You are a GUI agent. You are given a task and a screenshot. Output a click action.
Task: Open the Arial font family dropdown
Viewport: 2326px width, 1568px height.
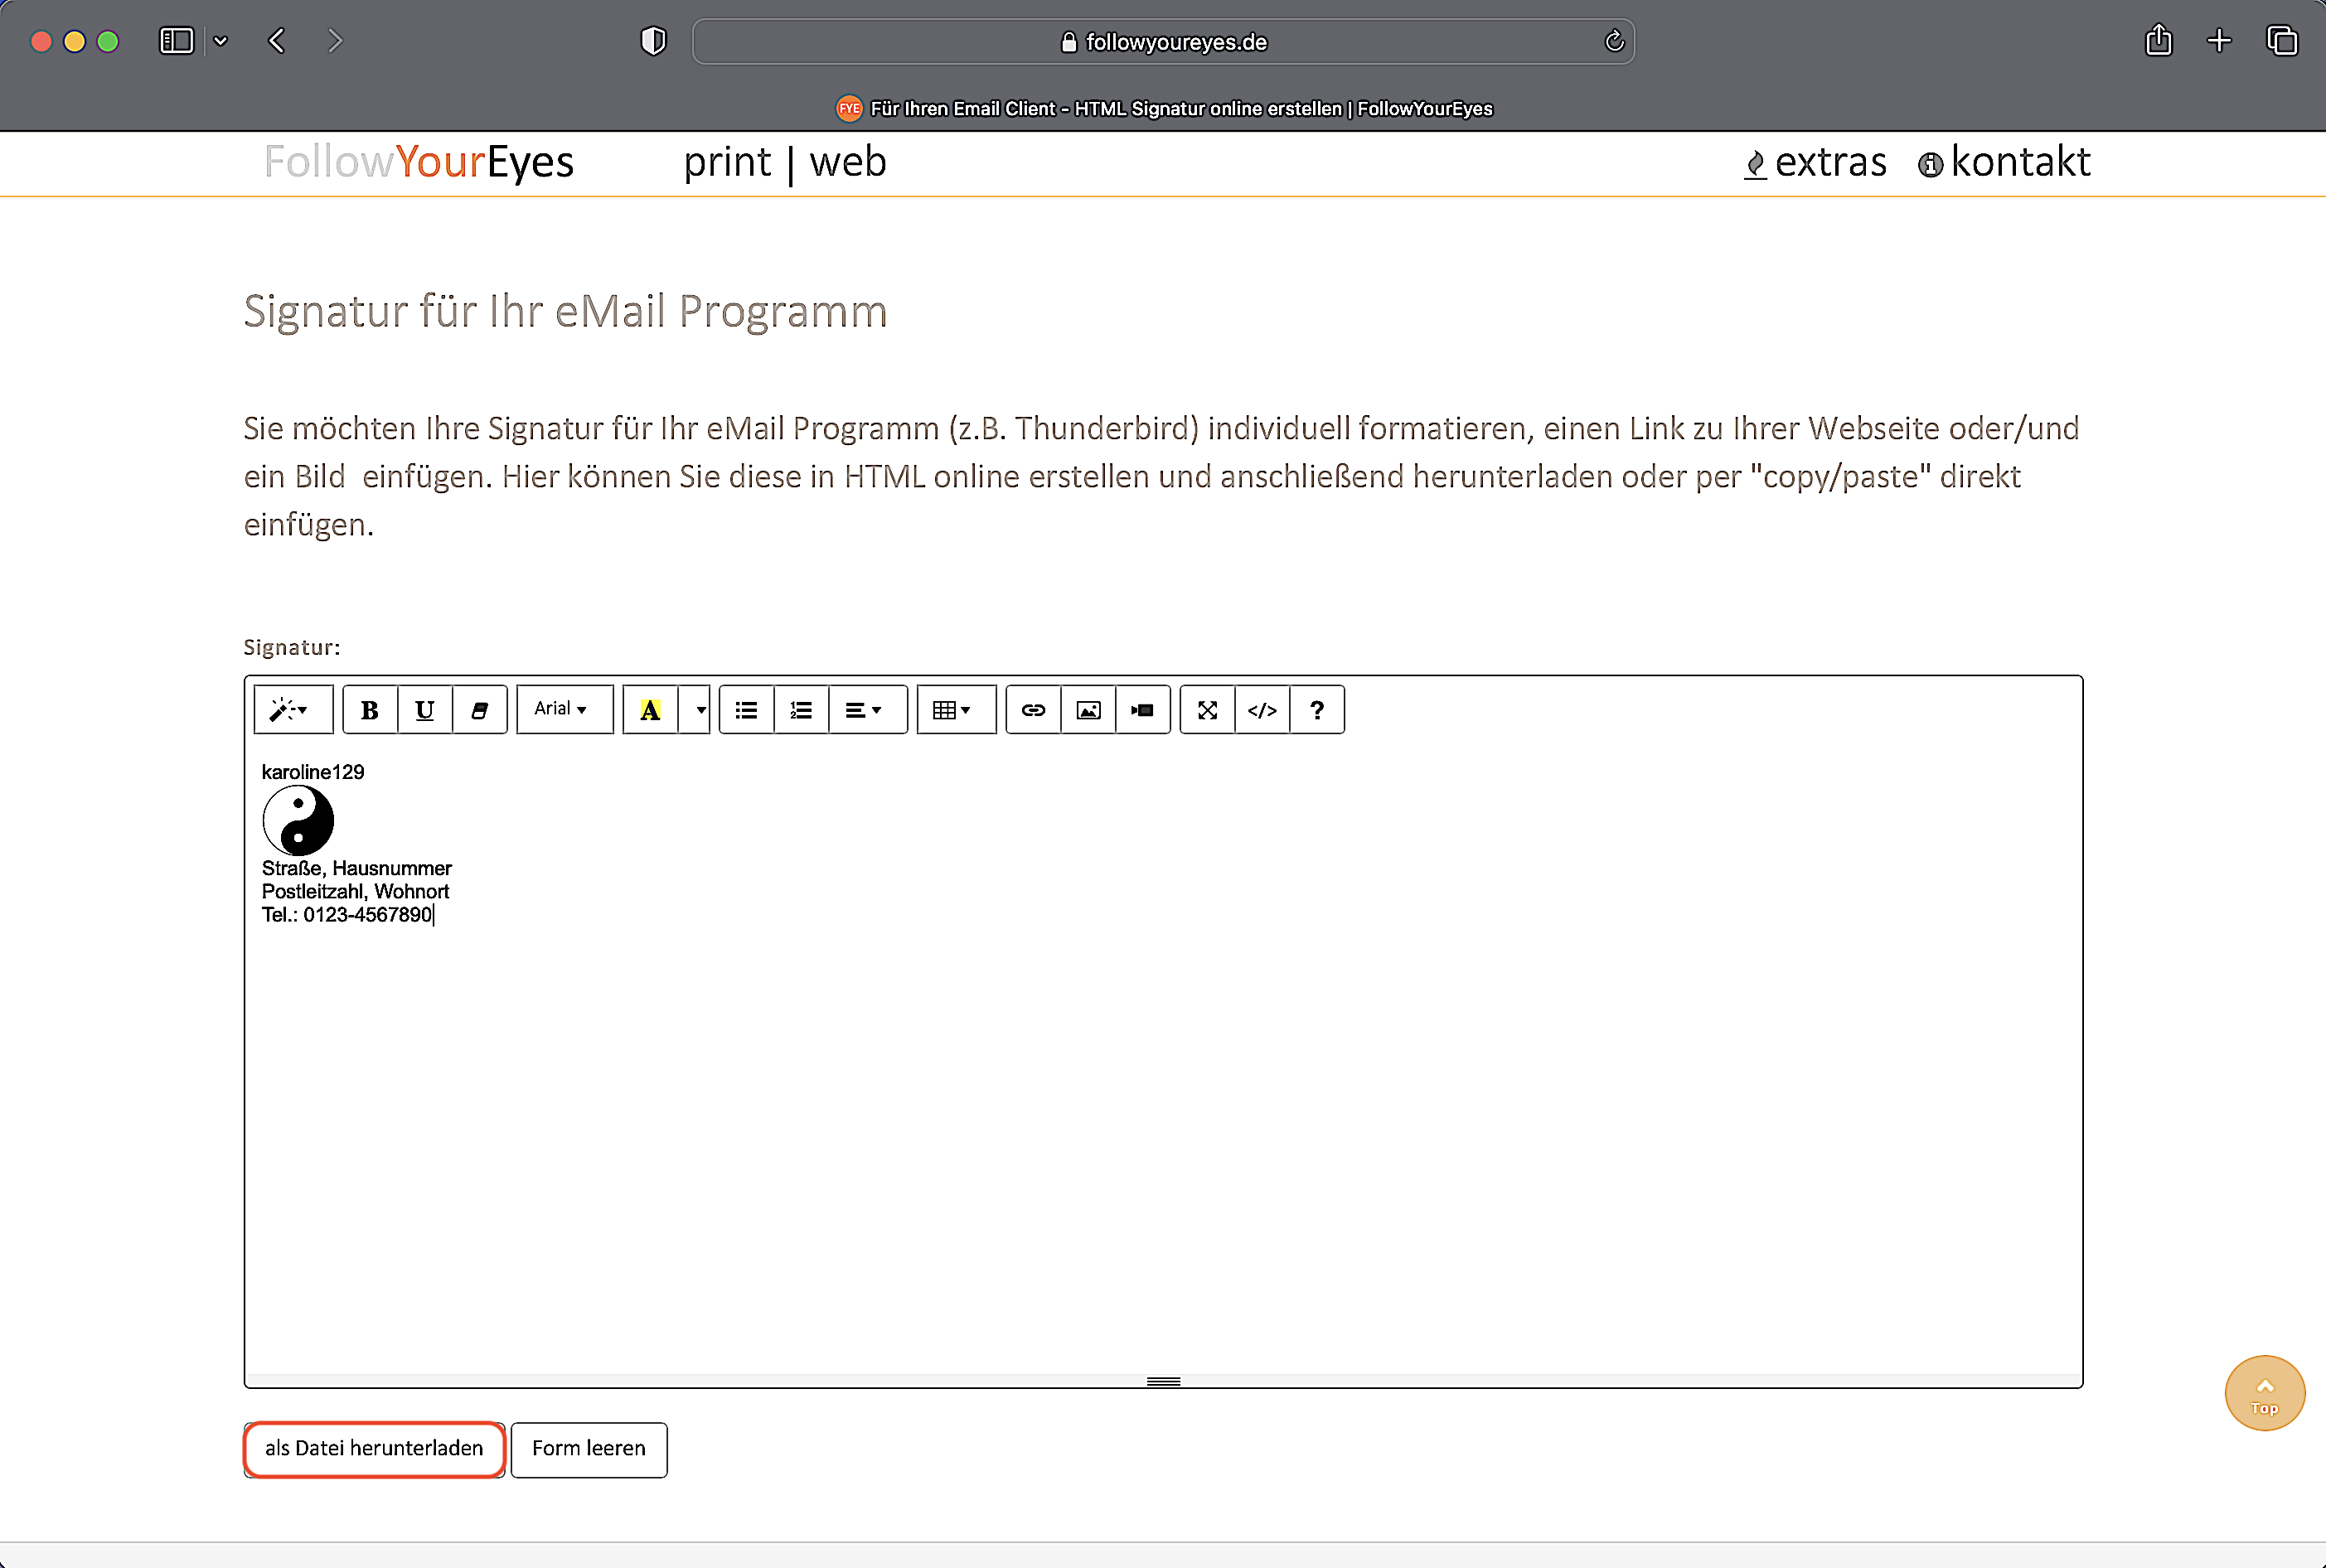(x=563, y=709)
